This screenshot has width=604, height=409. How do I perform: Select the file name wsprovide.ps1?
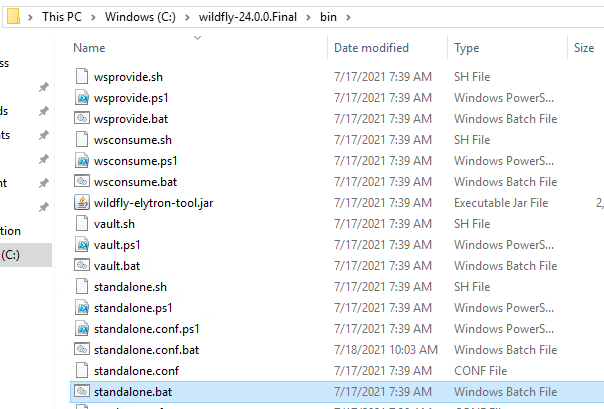131,98
